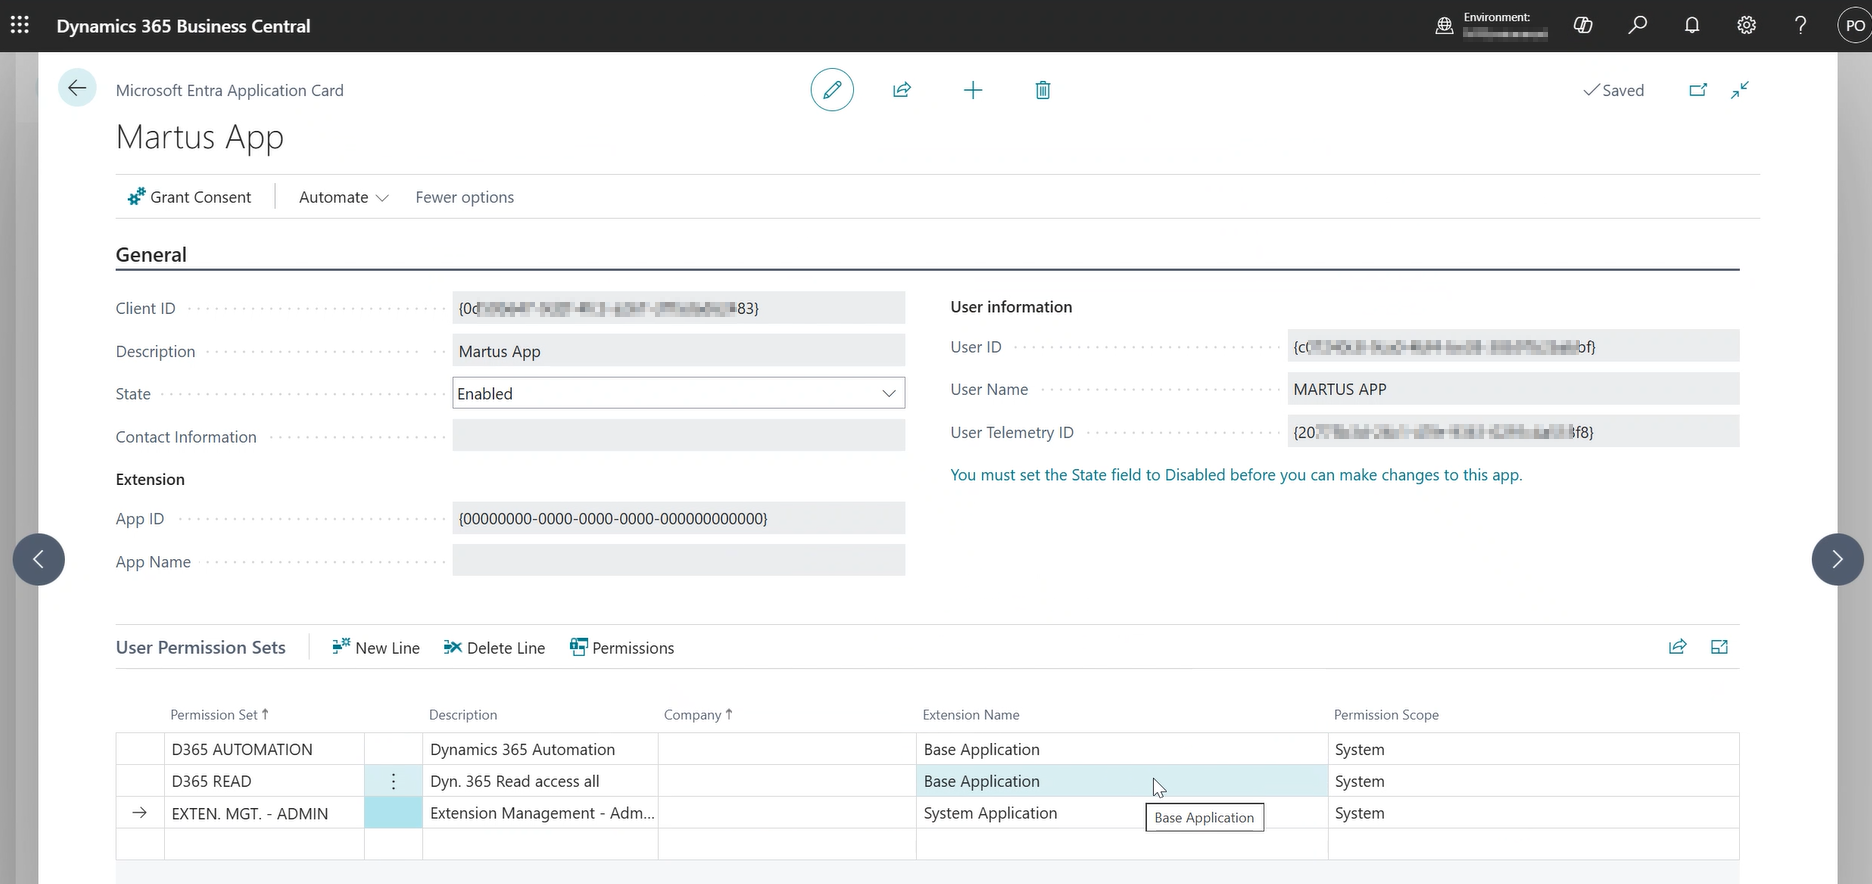Click Base Application cell in D365 AUTOMATION row

point(1122,749)
